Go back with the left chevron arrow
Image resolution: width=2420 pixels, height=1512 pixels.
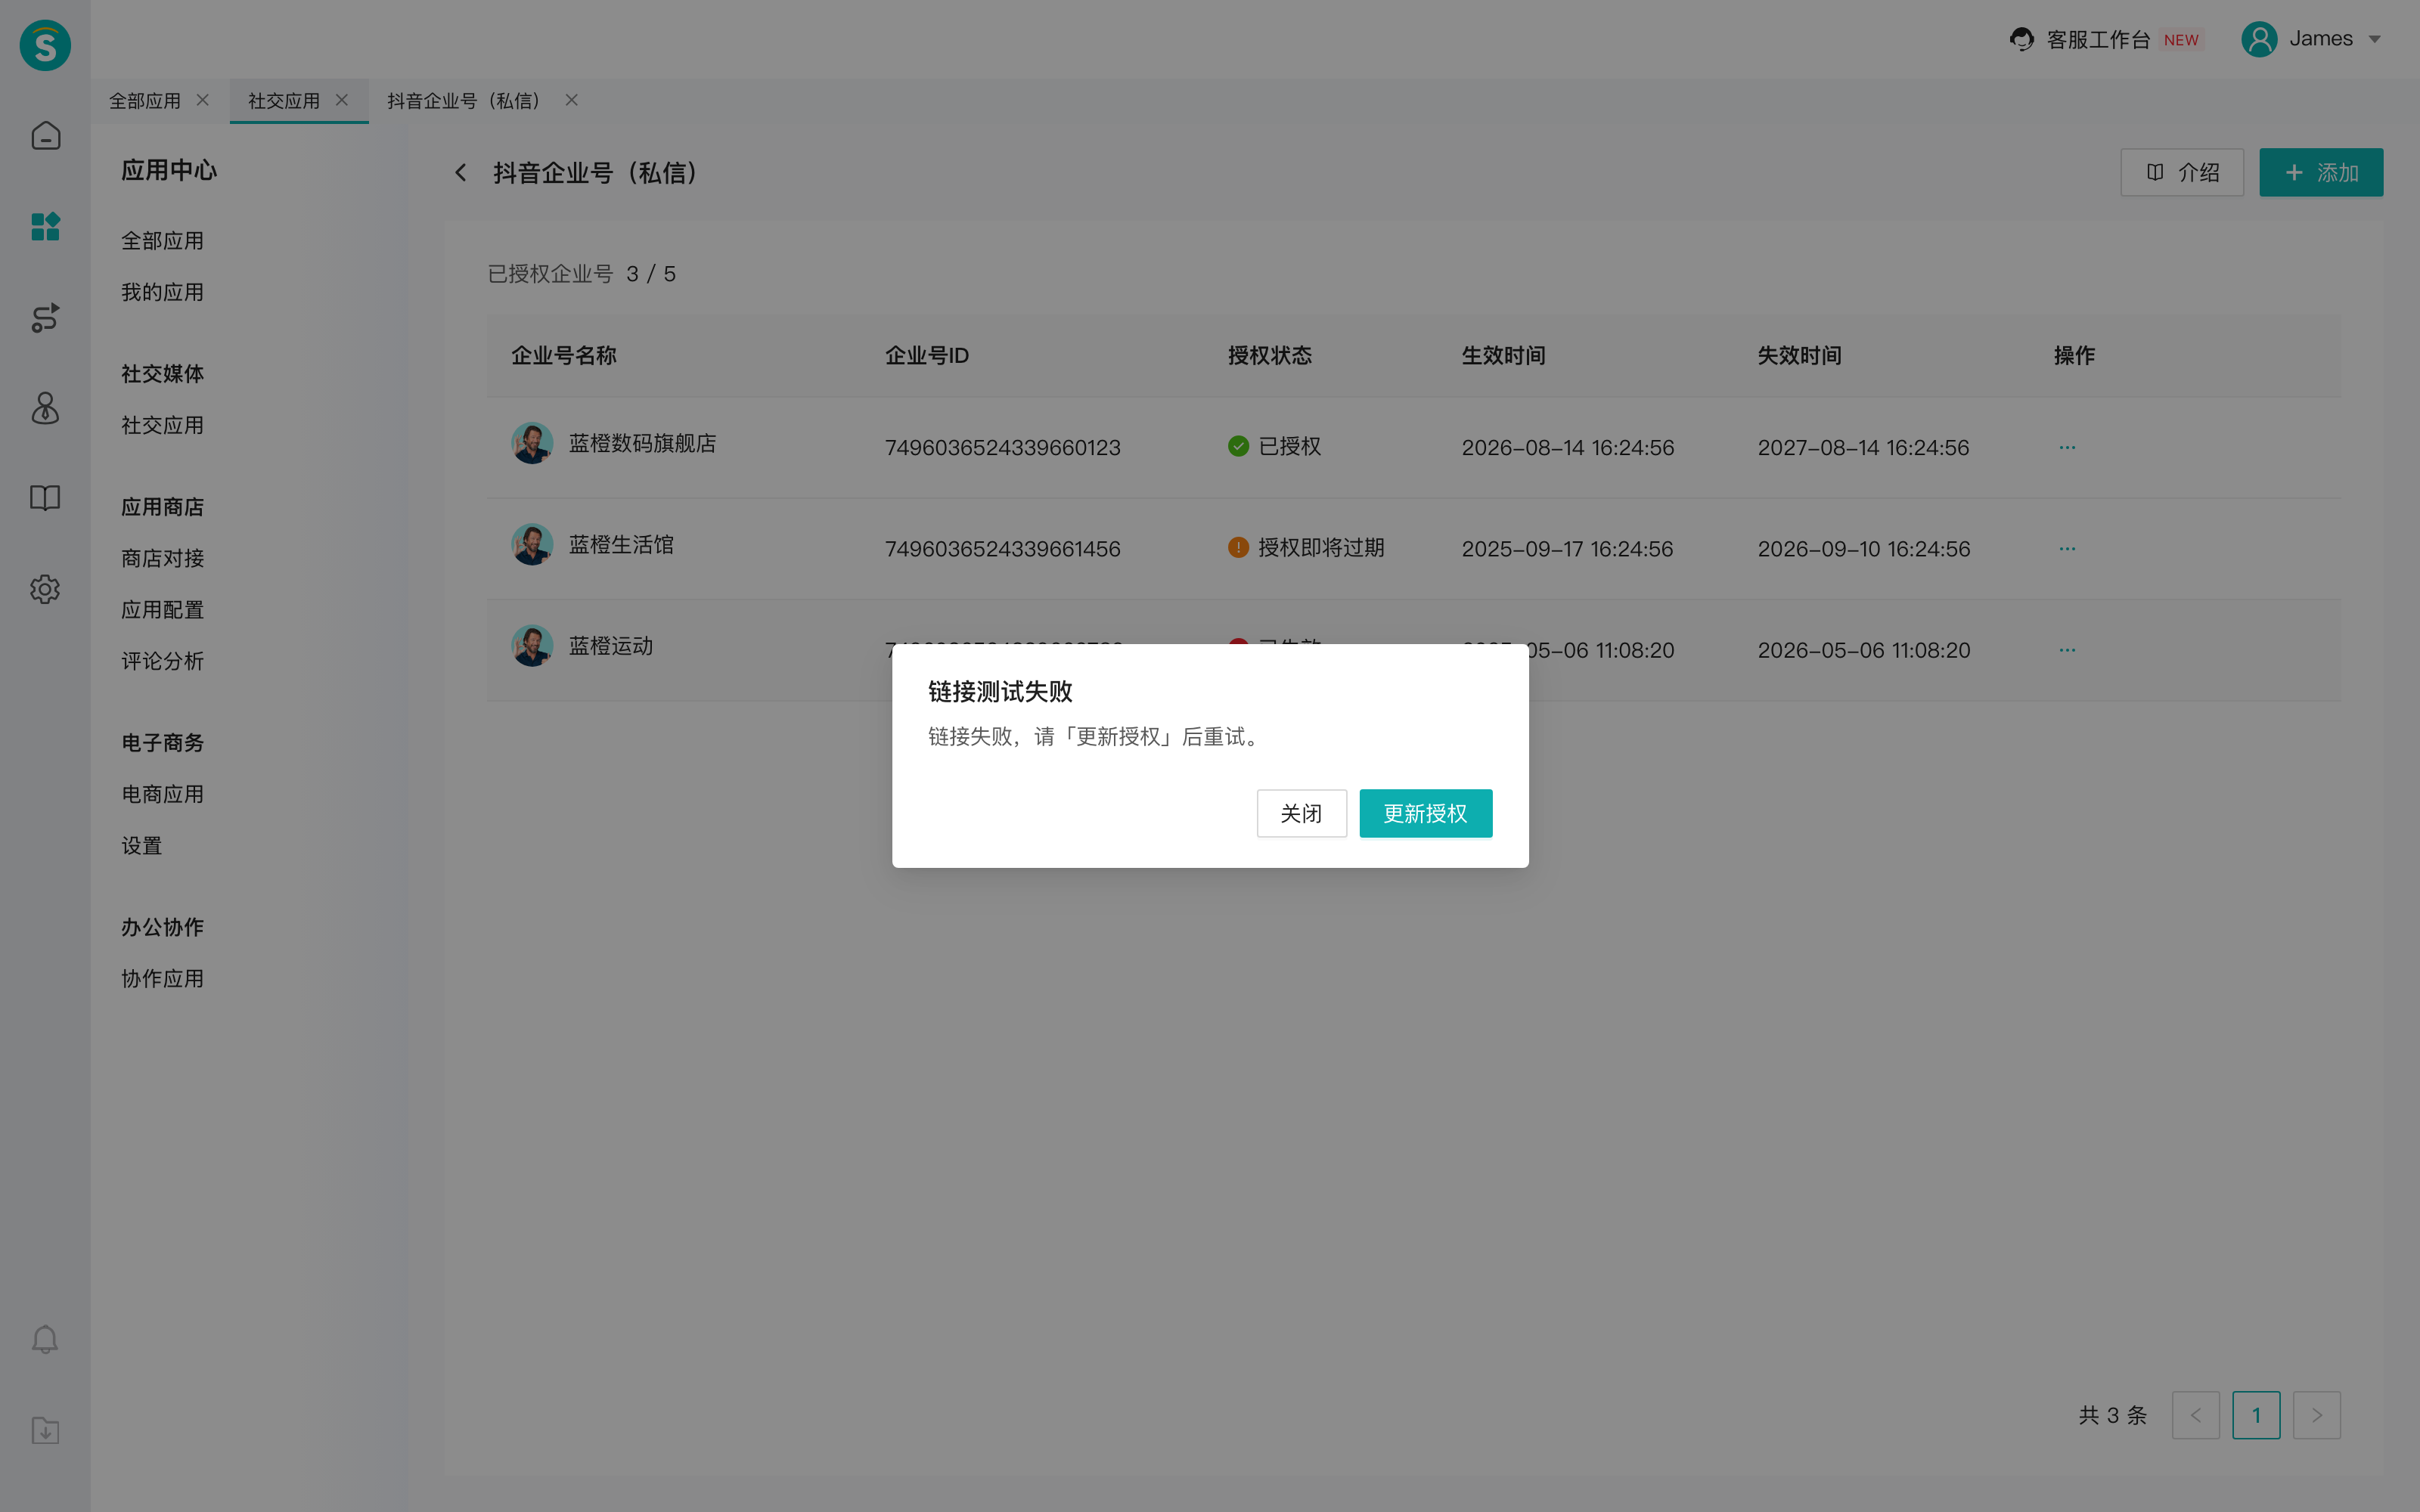point(461,173)
